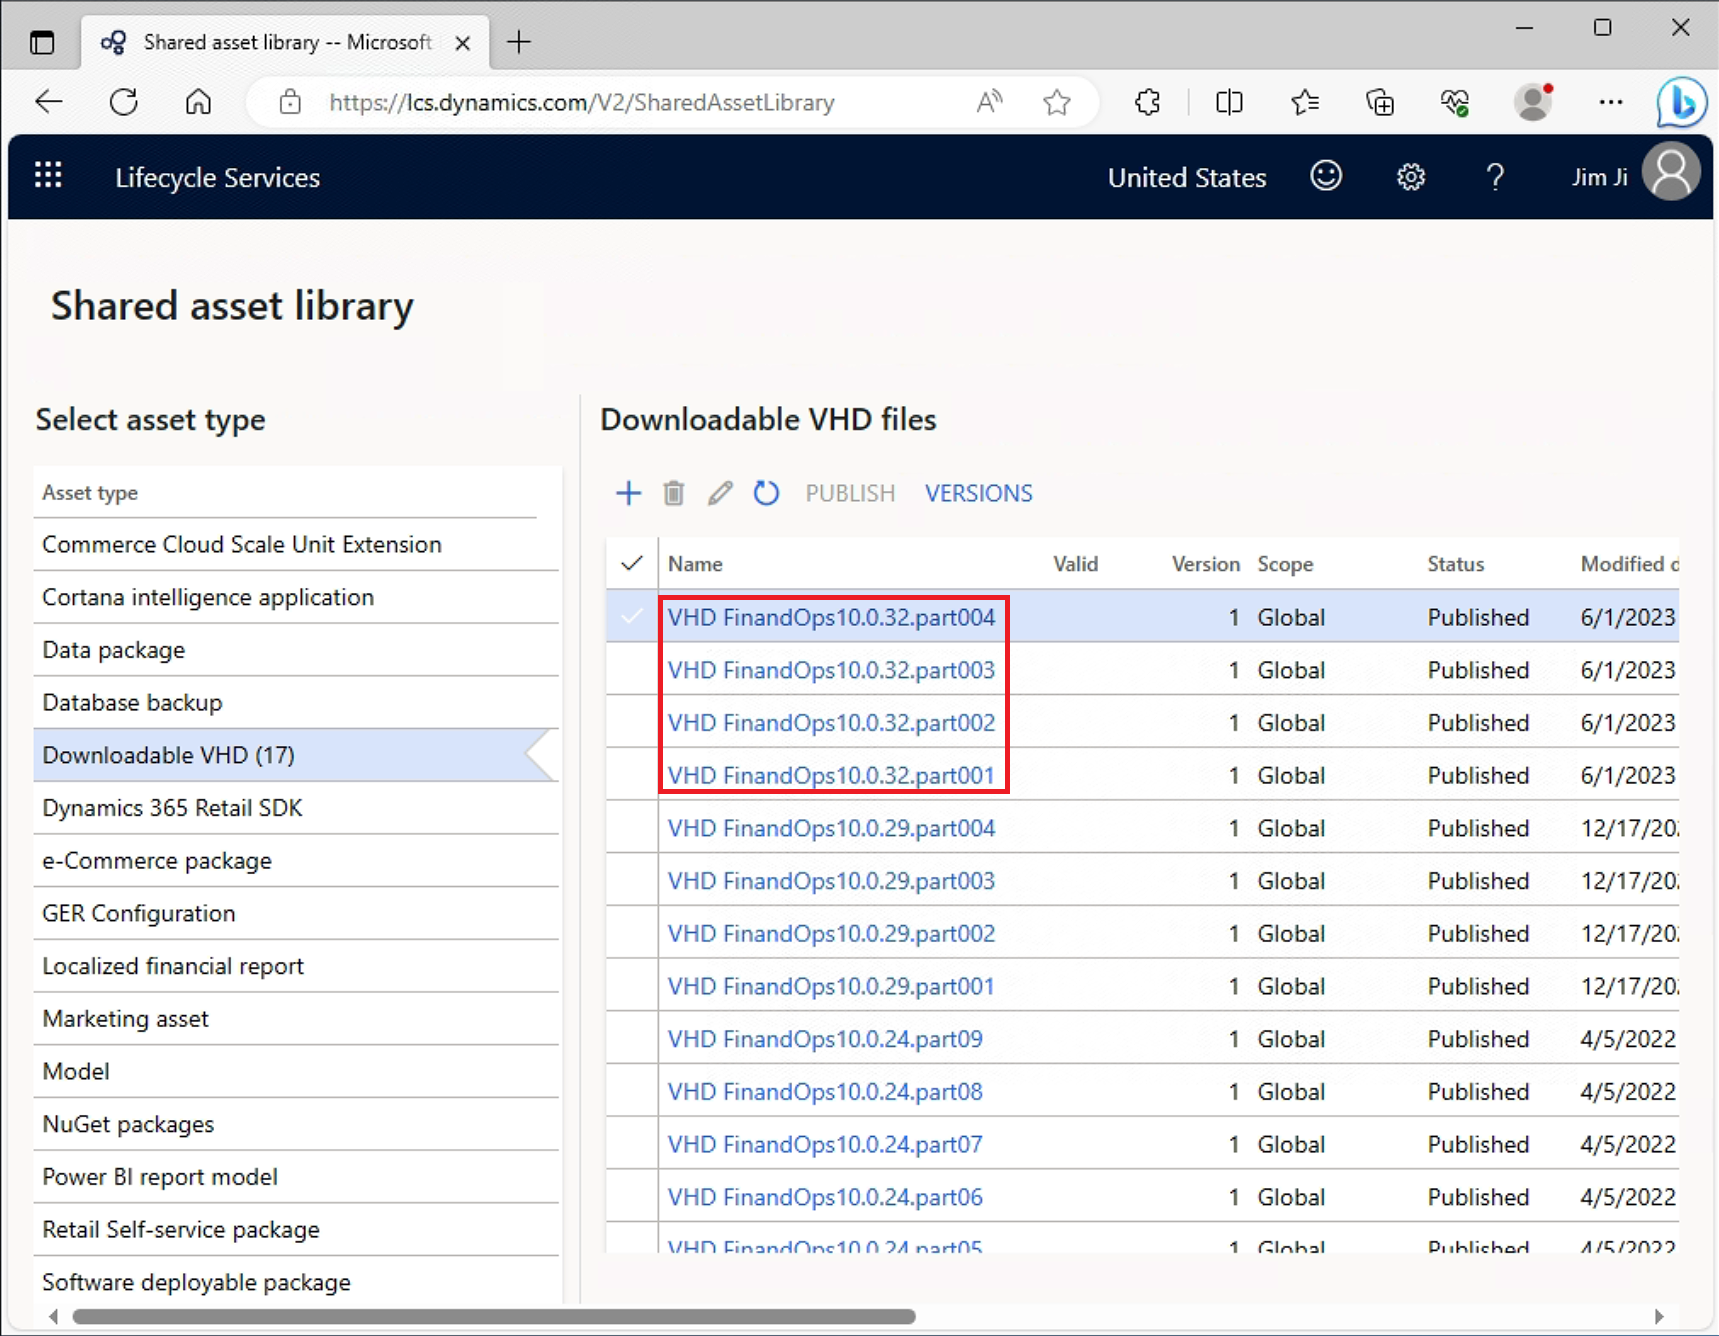Open the Bing Copilot sidebar icon
Screen dimensions: 1719x1336
1680,102
